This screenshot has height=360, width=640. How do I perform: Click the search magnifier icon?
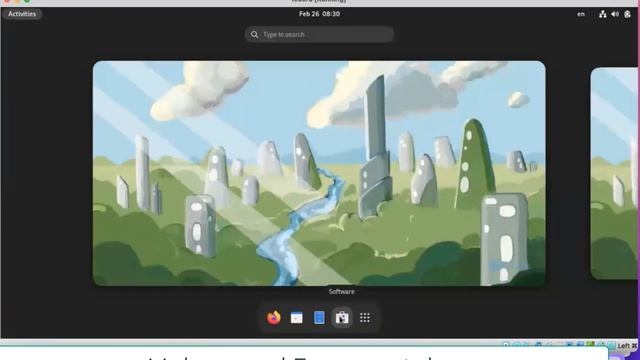coord(254,34)
